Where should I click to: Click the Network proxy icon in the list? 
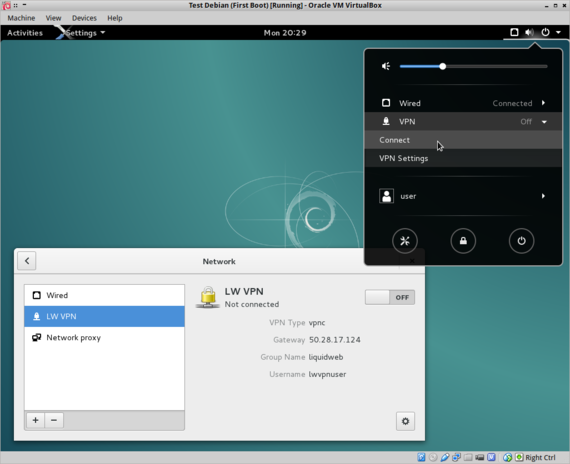click(36, 337)
